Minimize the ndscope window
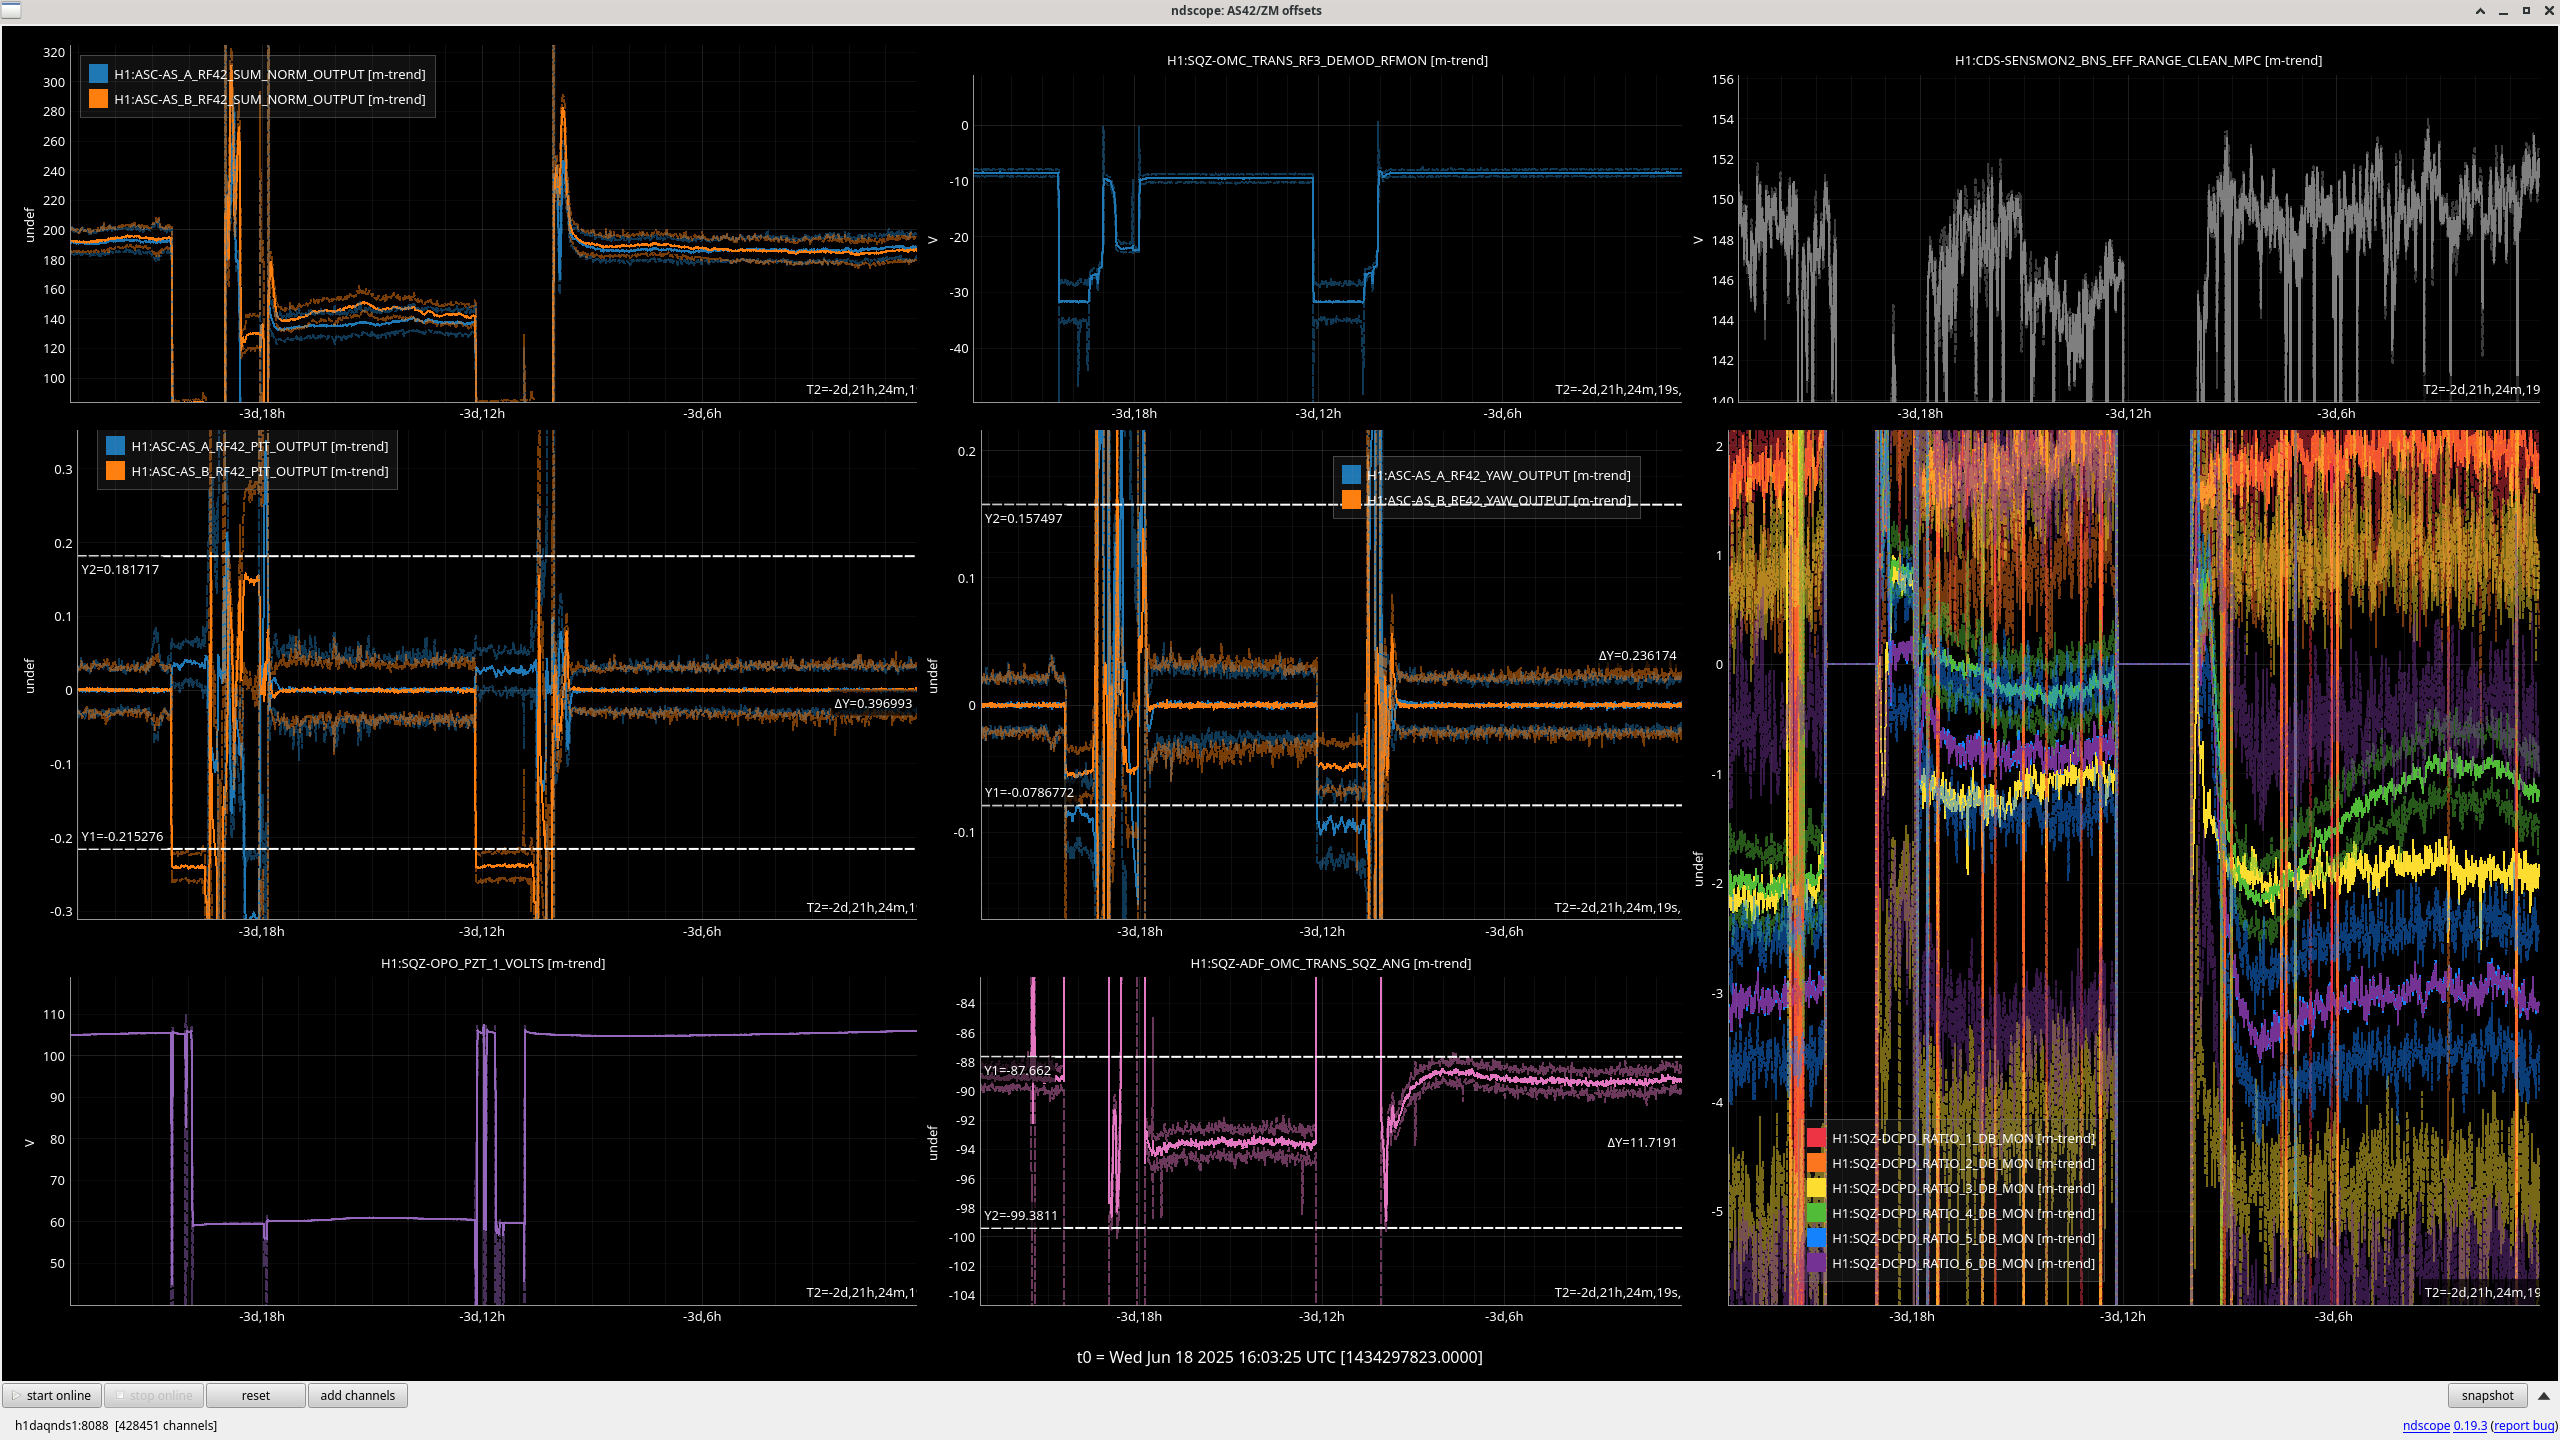The width and height of the screenshot is (2560, 1440). pyautogui.click(x=2503, y=11)
